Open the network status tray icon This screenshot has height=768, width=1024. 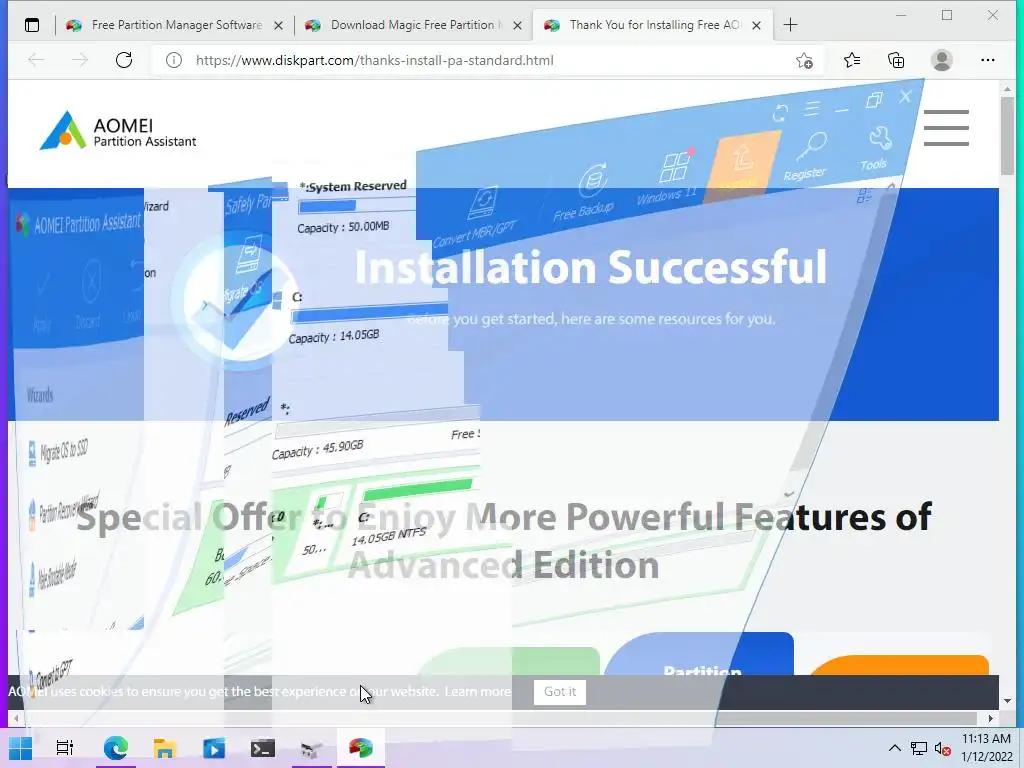coord(919,748)
